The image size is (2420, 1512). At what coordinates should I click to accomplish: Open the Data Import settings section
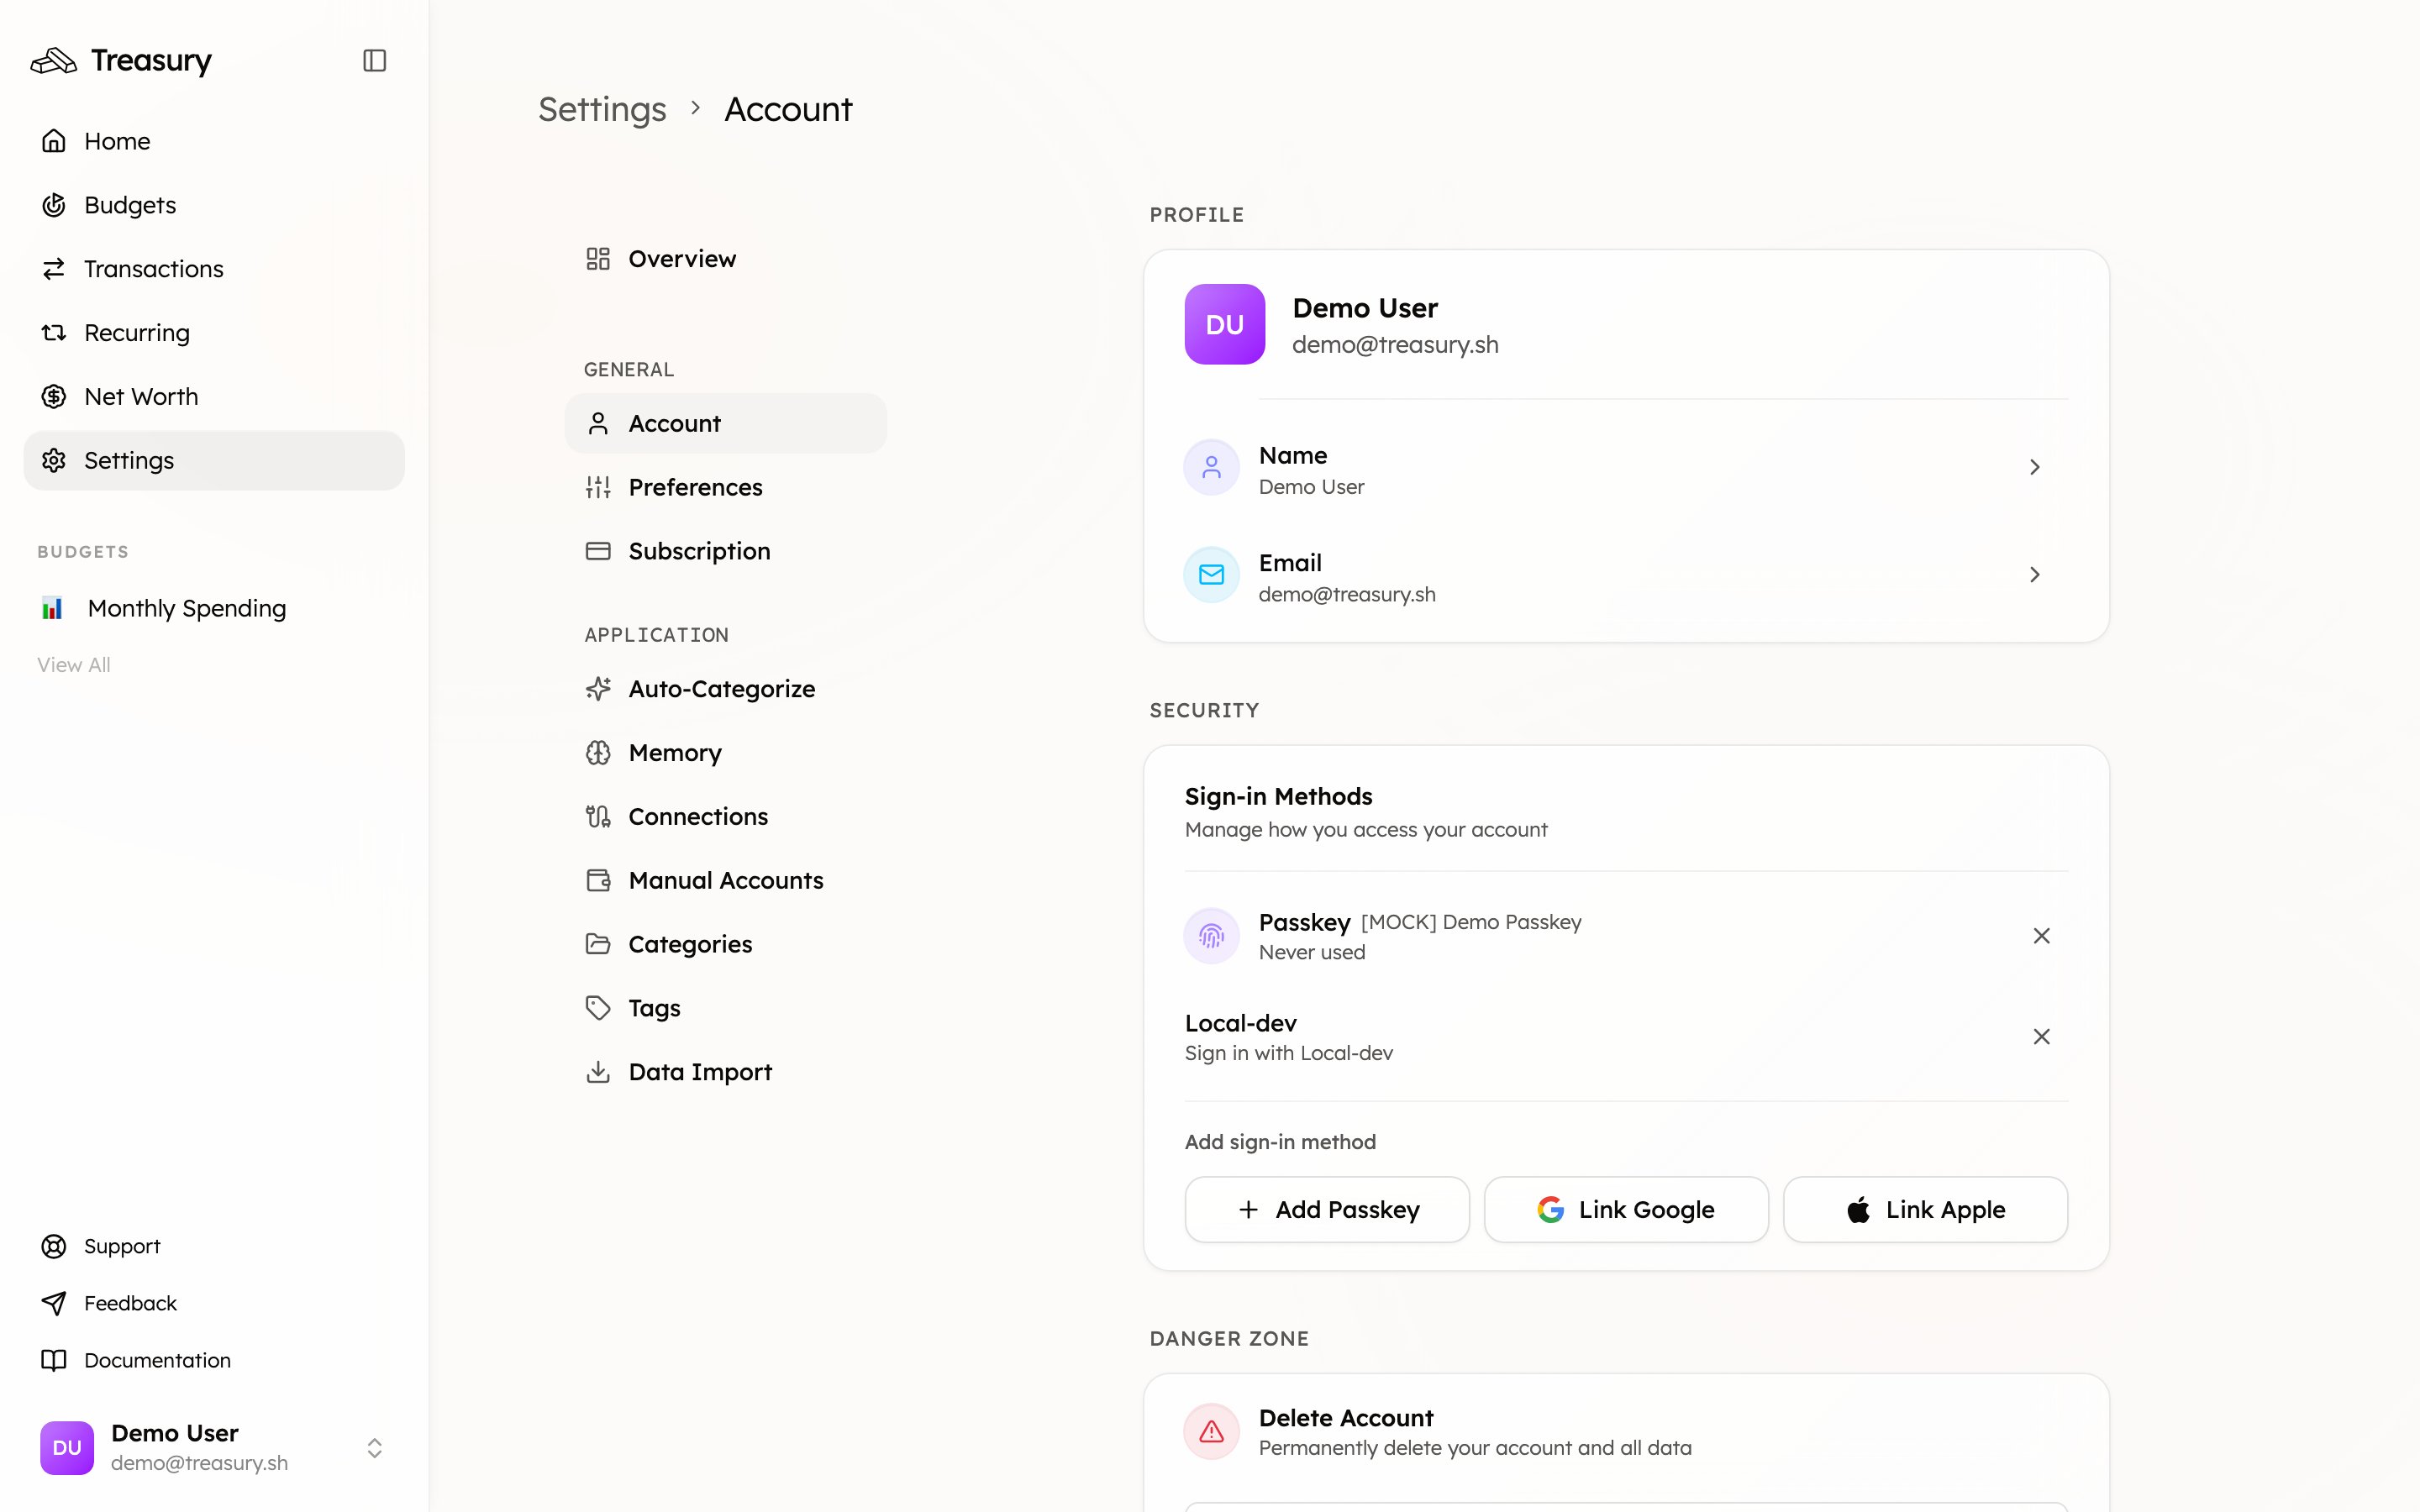tap(726, 1072)
